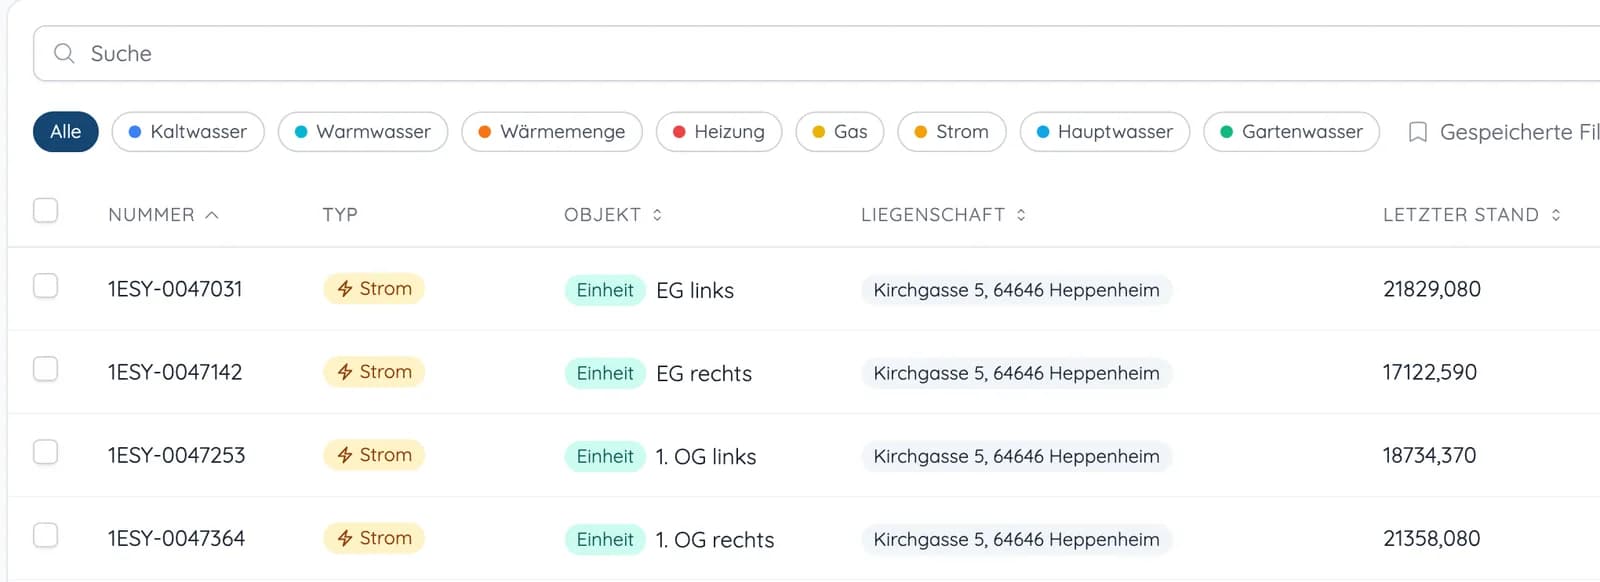
Task: Click the Strom badge in row 1ESY-0047031
Action: tap(374, 289)
